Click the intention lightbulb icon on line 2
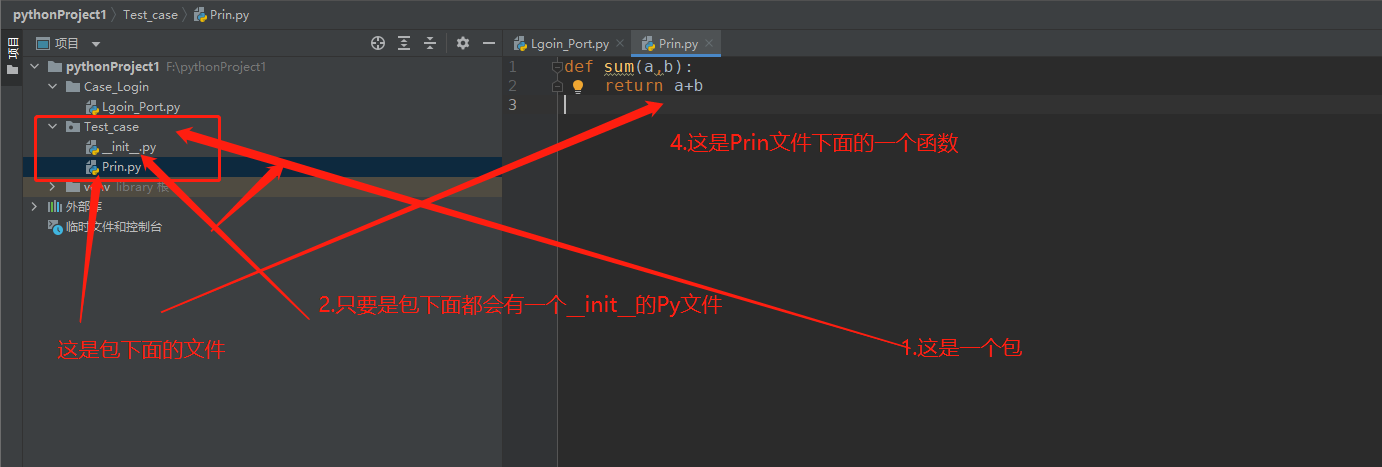Image resolution: width=1382 pixels, height=467 pixels. click(577, 87)
